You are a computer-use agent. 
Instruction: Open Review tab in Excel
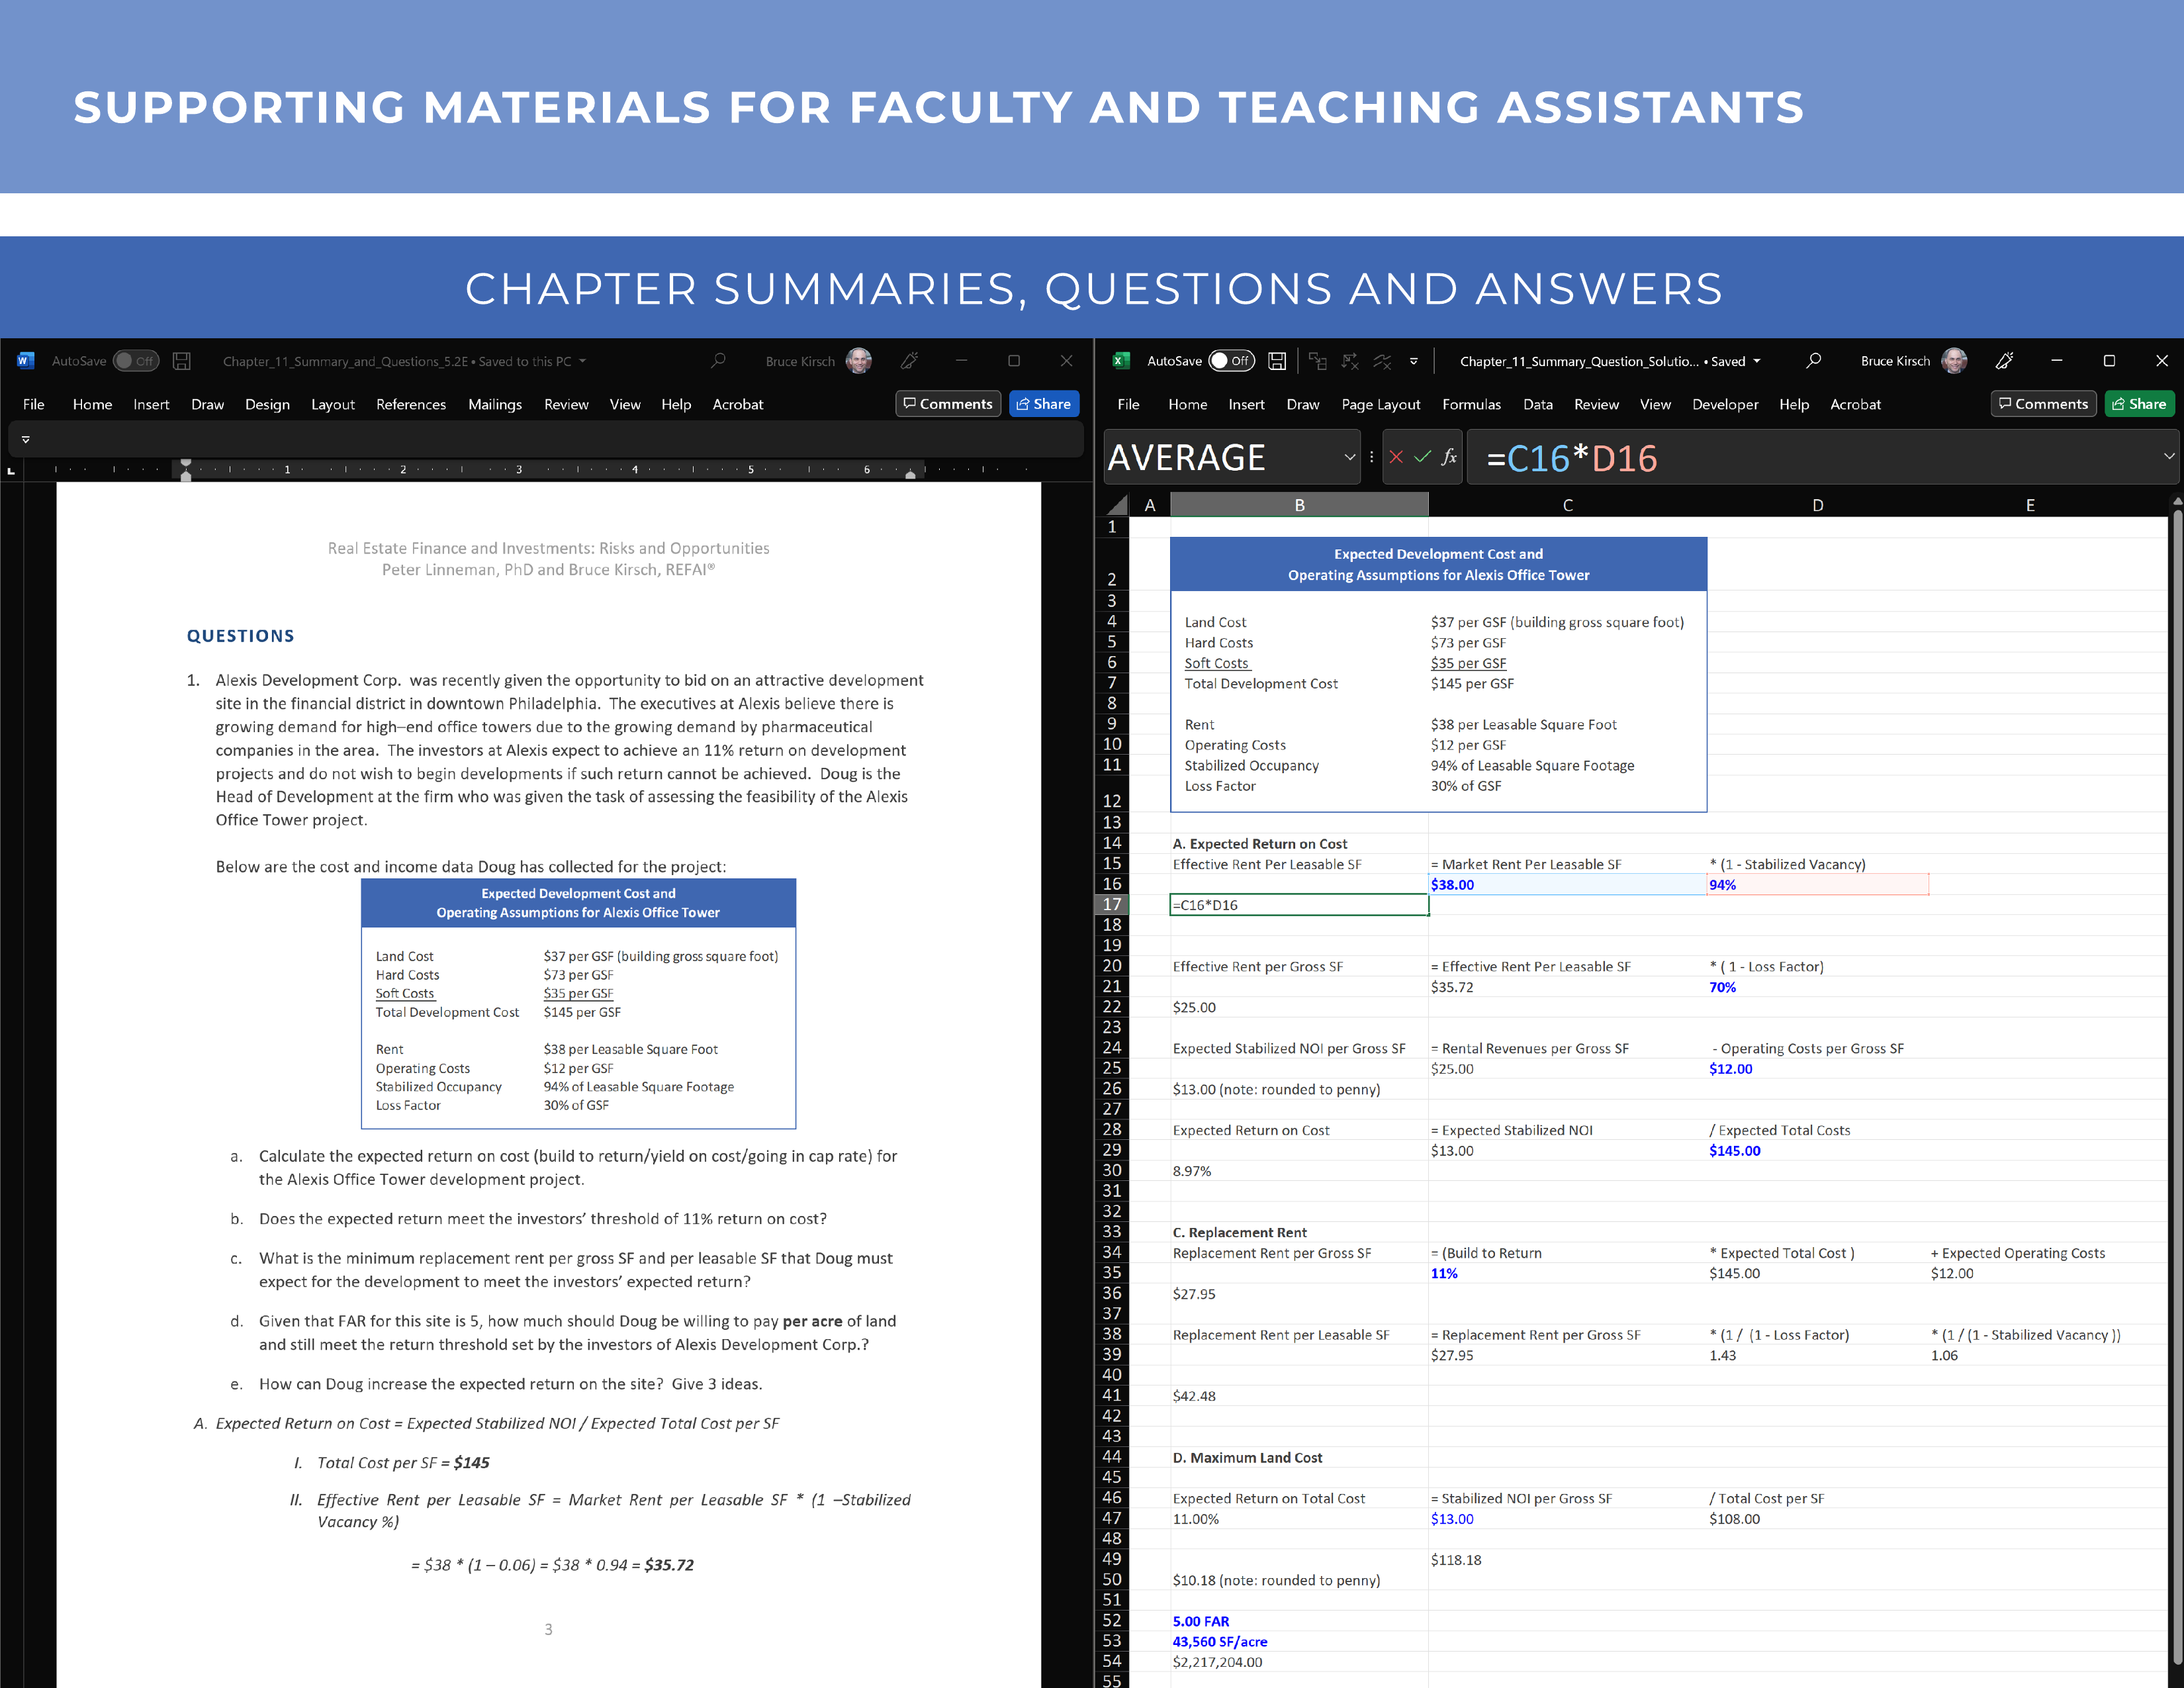pyautogui.click(x=1596, y=404)
